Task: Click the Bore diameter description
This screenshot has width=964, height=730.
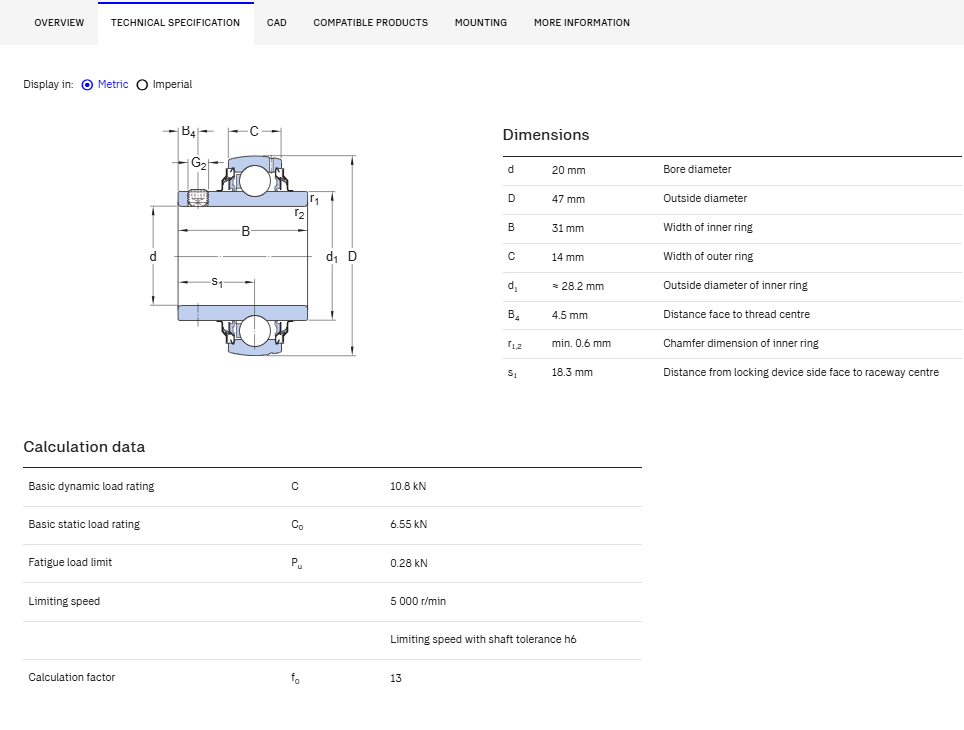Action: 697,169
